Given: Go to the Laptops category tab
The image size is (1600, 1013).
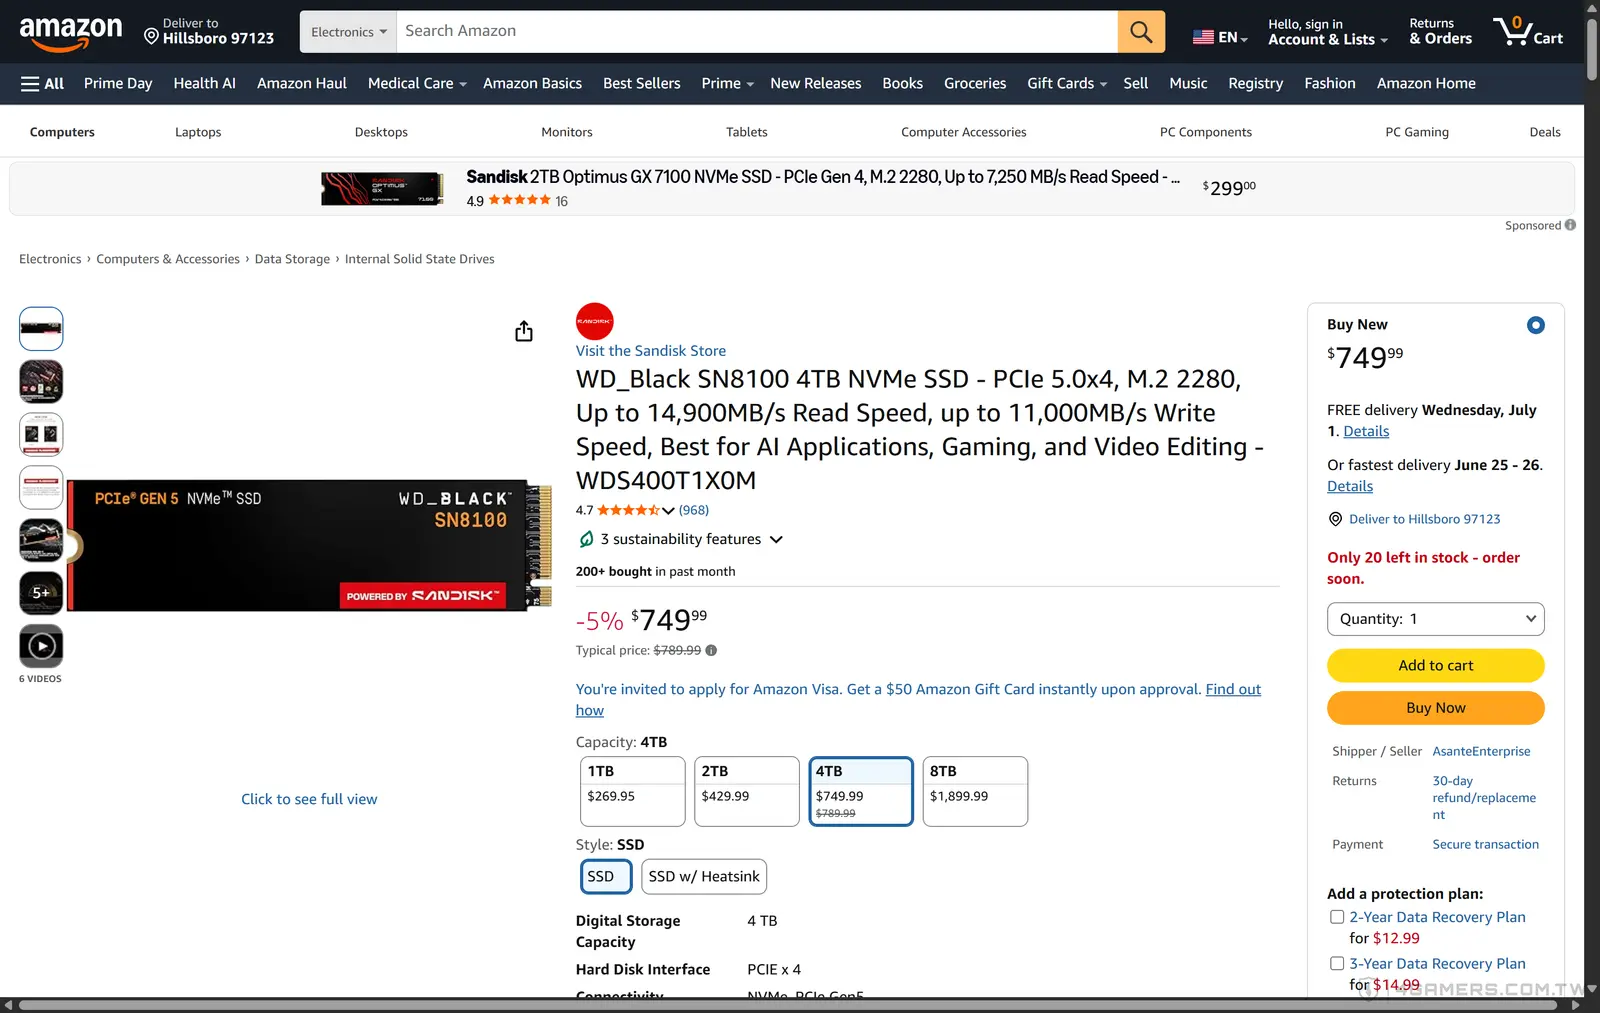Looking at the screenshot, I should pyautogui.click(x=198, y=132).
